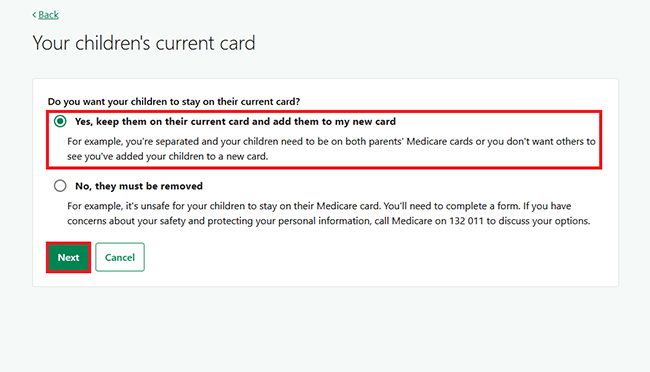
Task: Click the 'Do you want your children' question text
Action: (174, 102)
